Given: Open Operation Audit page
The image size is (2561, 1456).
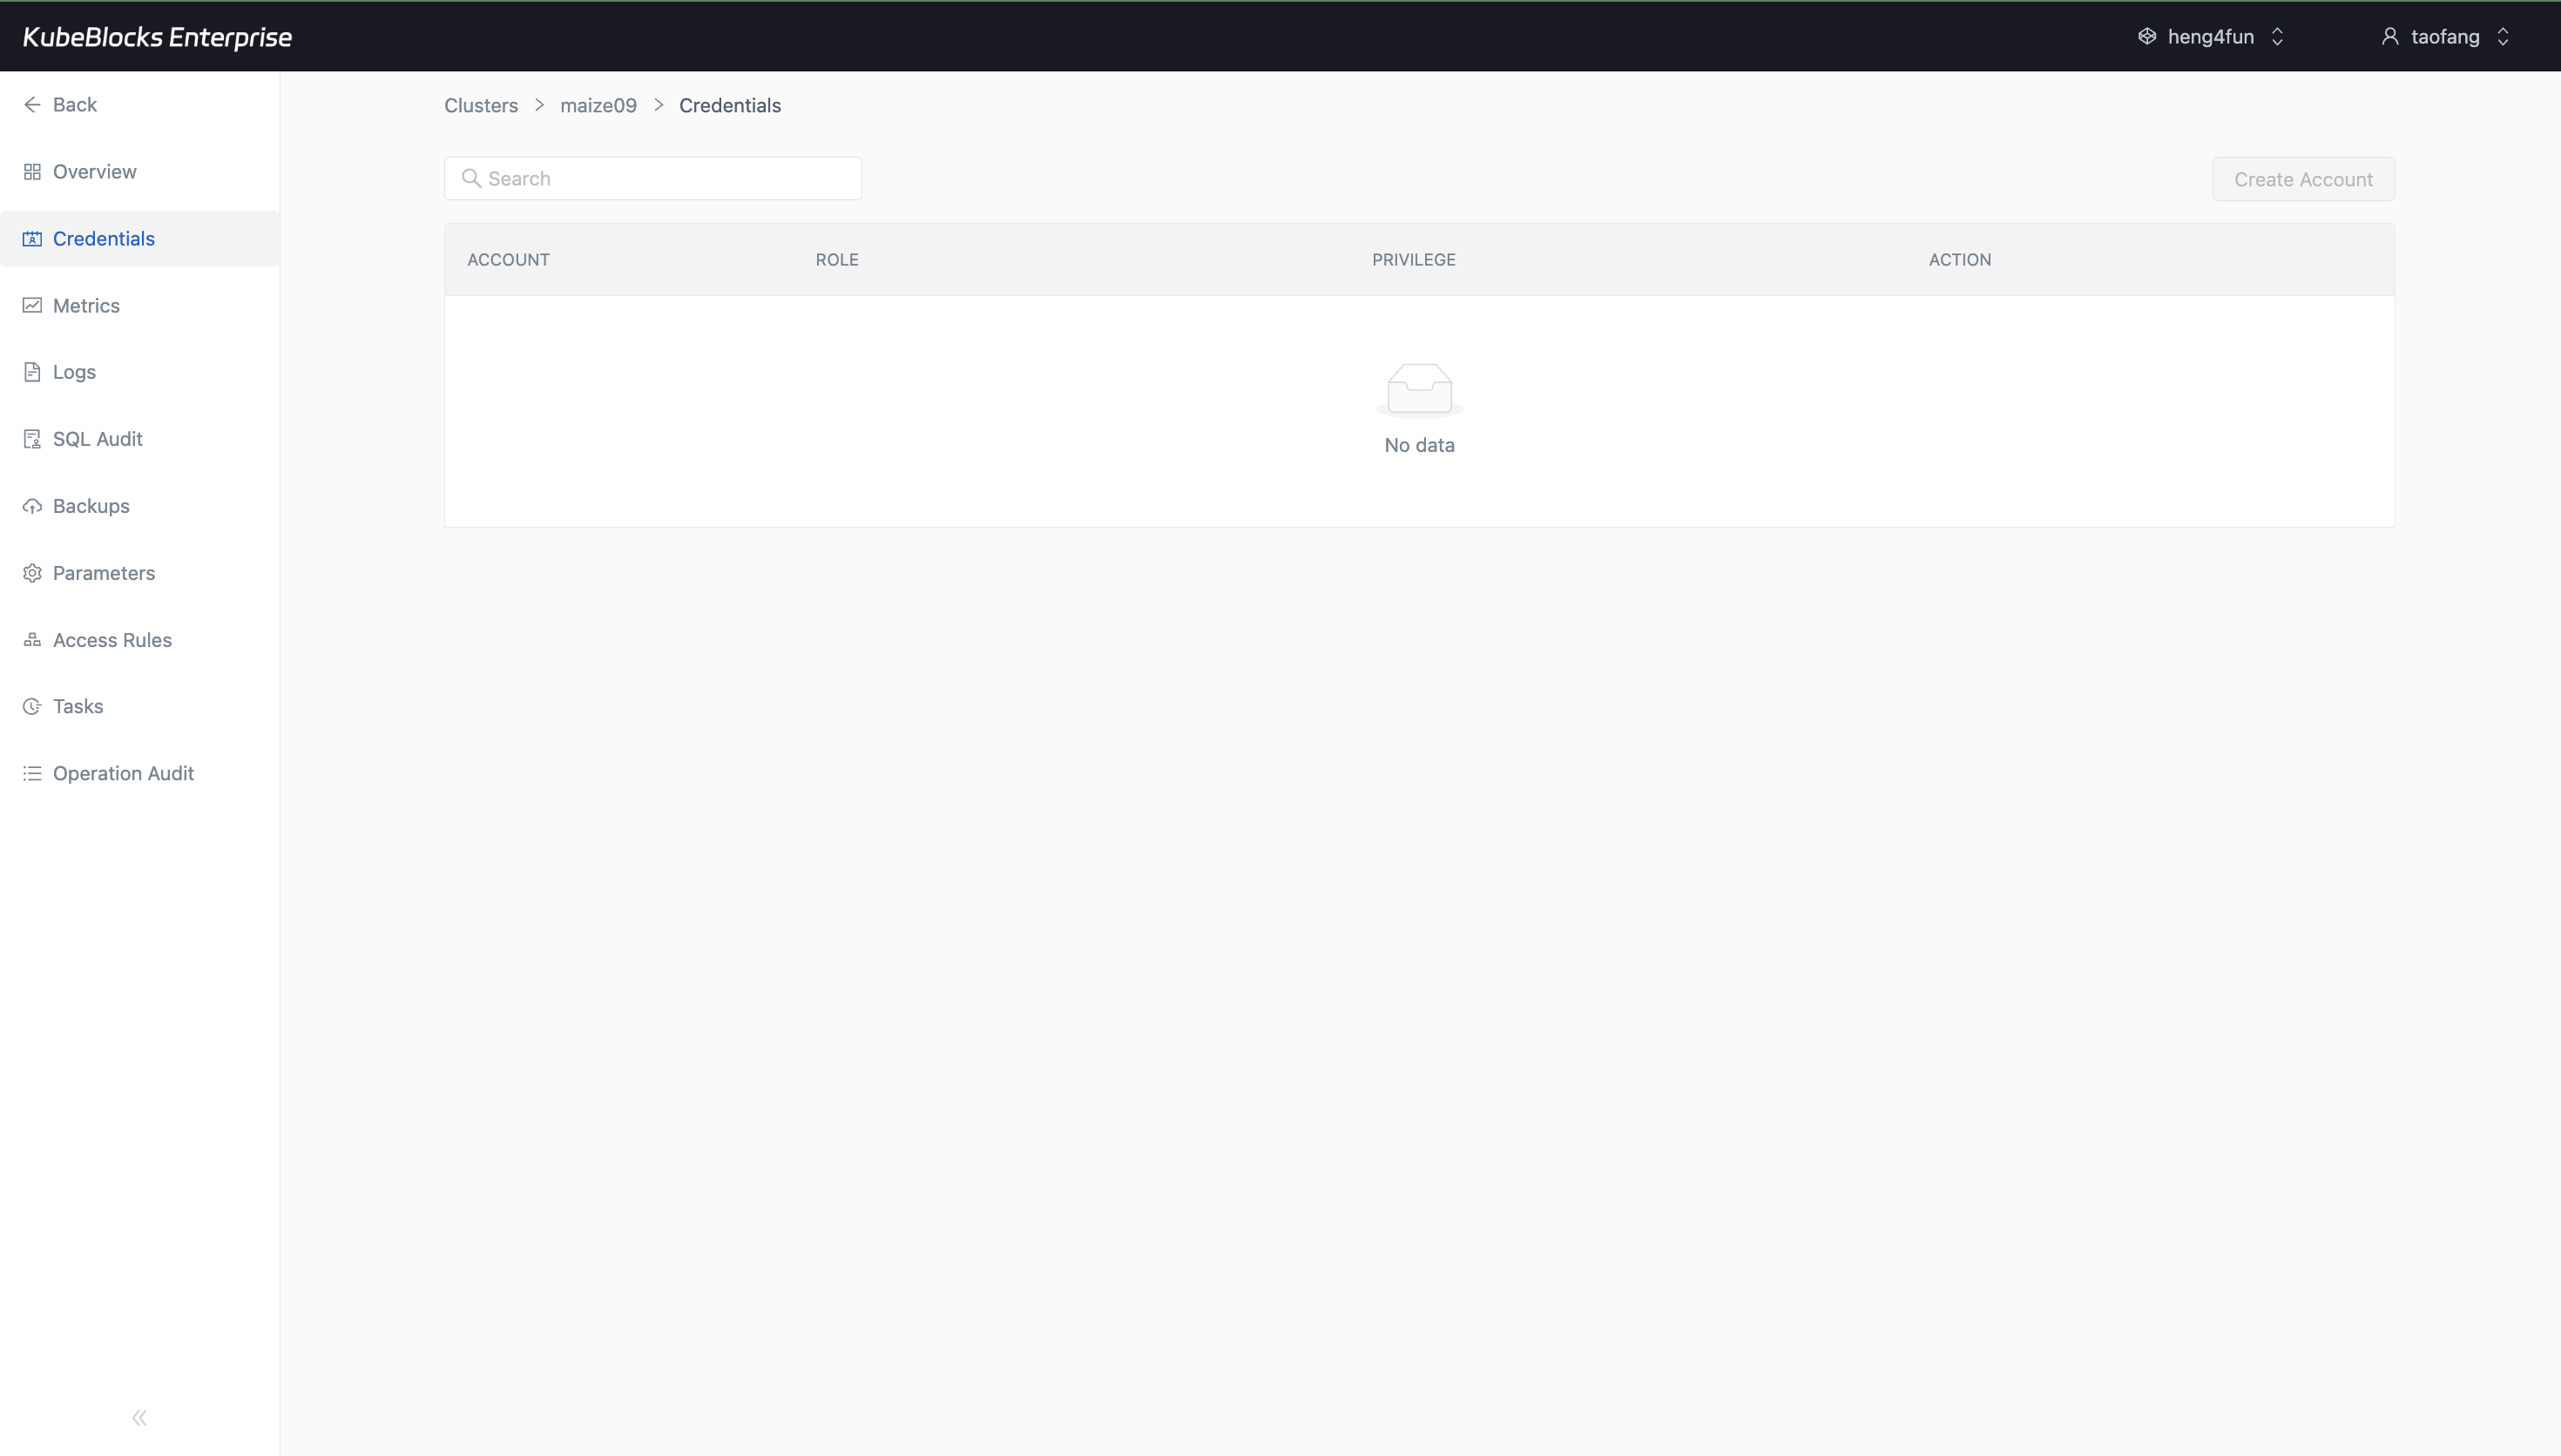Looking at the screenshot, I should coord(140,773).
